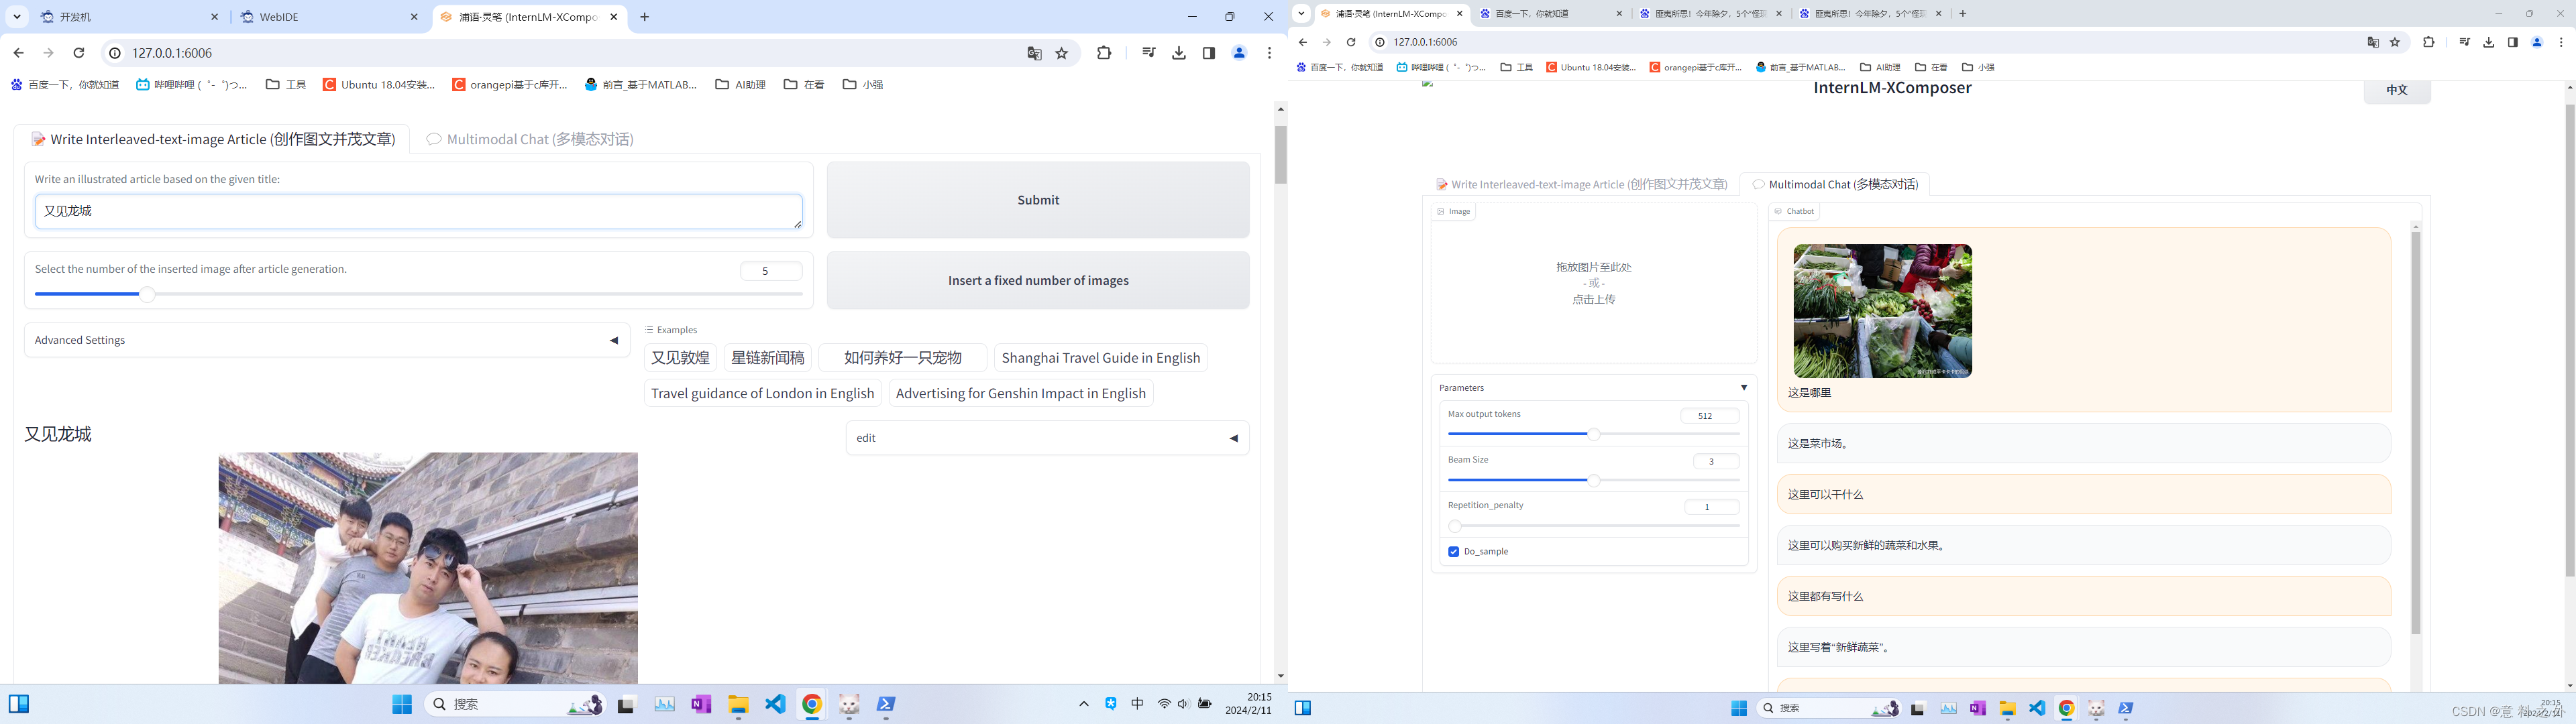Expand the Advanced Settings section
The width and height of the screenshot is (2576, 724).
click(x=326, y=340)
